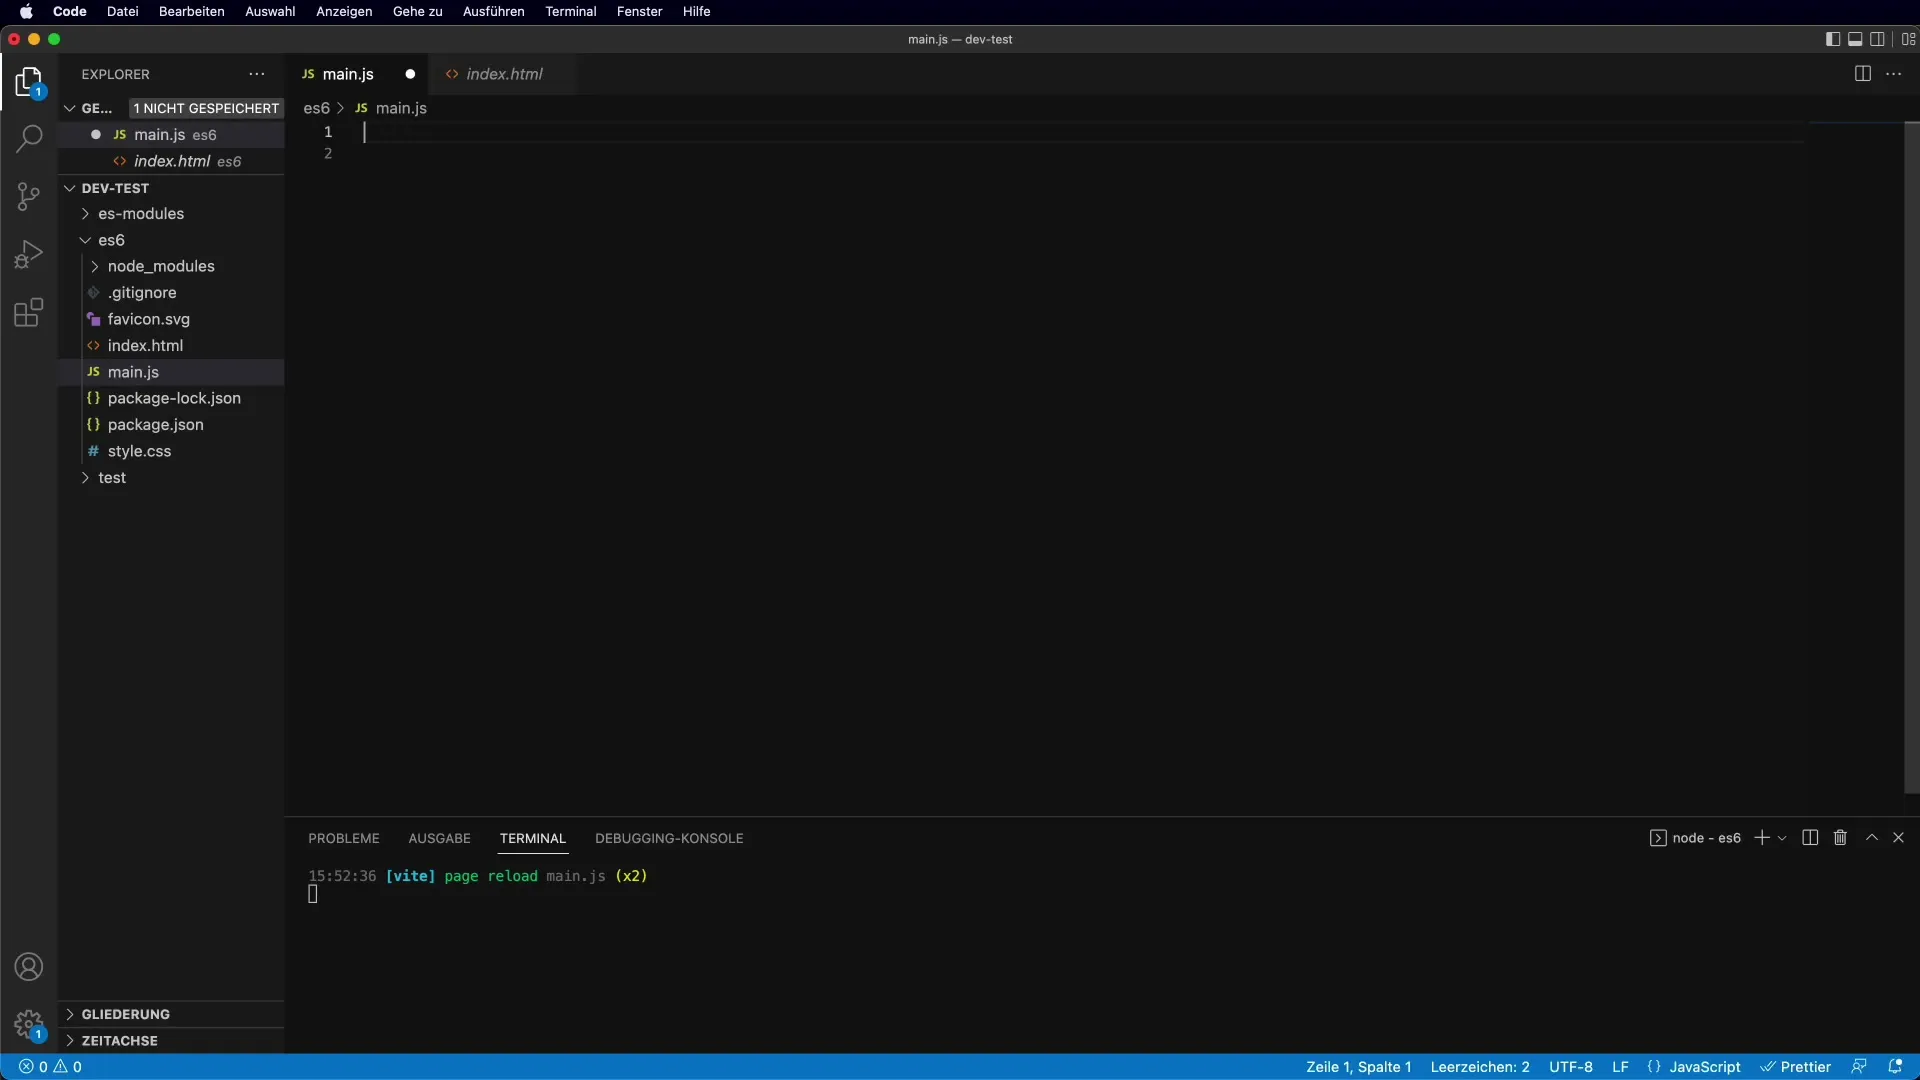Image resolution: width=1920 pixels, height=1080 pixels.
Task: Open the Terminal menu in menu bar
Action: click(570, 11)
